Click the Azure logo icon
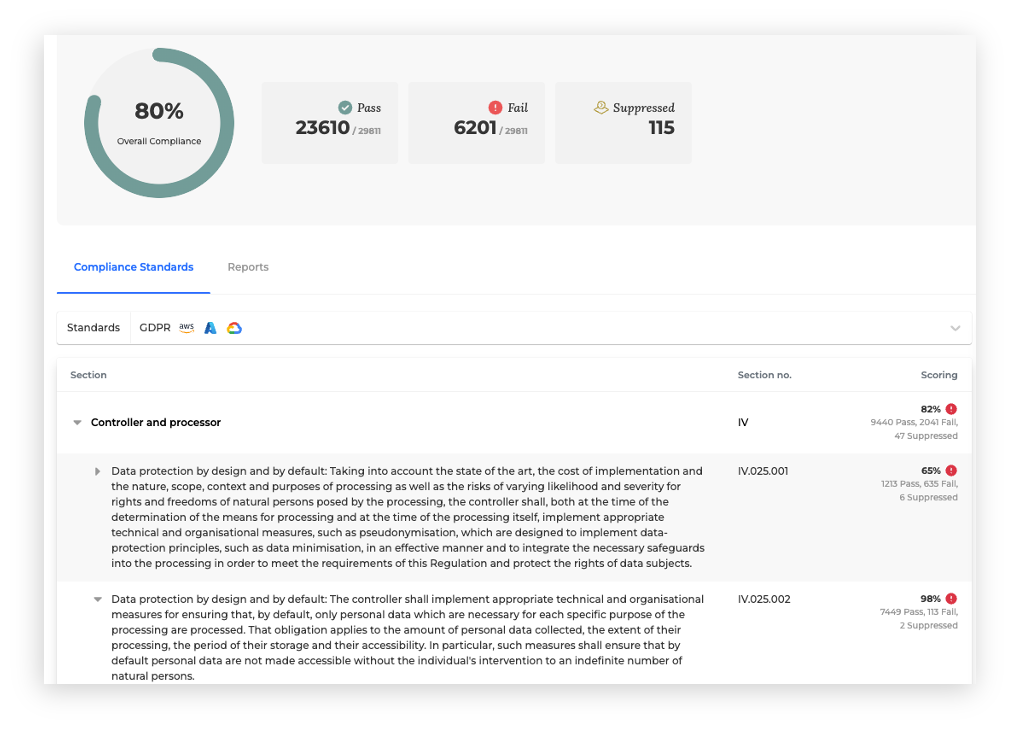This screenshot has width=1014, height=730. [210, 328]
